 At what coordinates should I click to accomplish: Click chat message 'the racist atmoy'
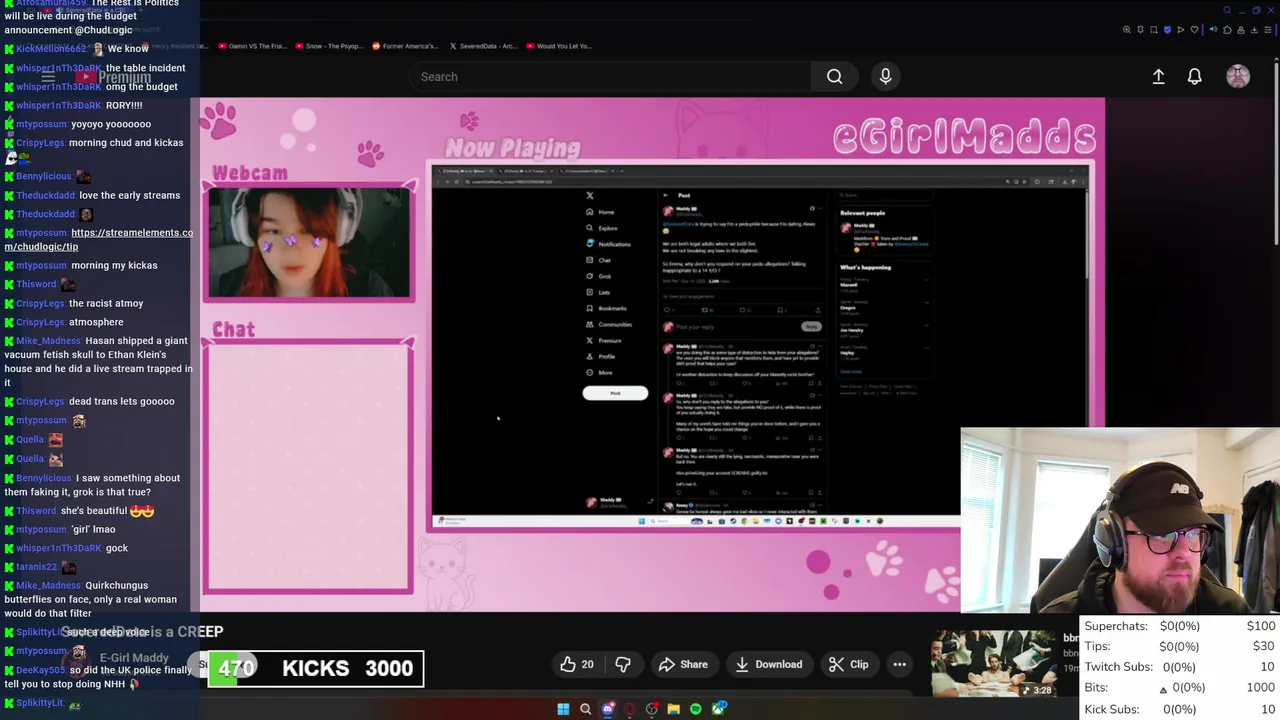click(x=106, y=303)
